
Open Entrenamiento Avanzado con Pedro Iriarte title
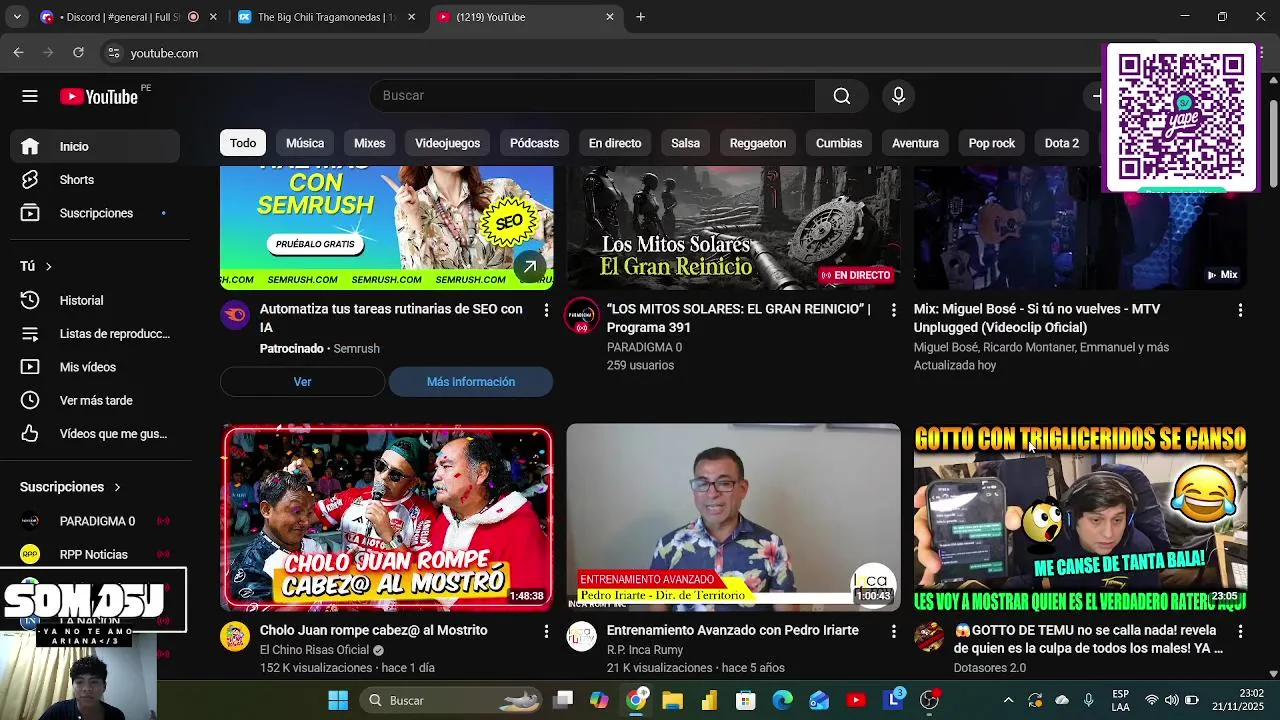733,630
